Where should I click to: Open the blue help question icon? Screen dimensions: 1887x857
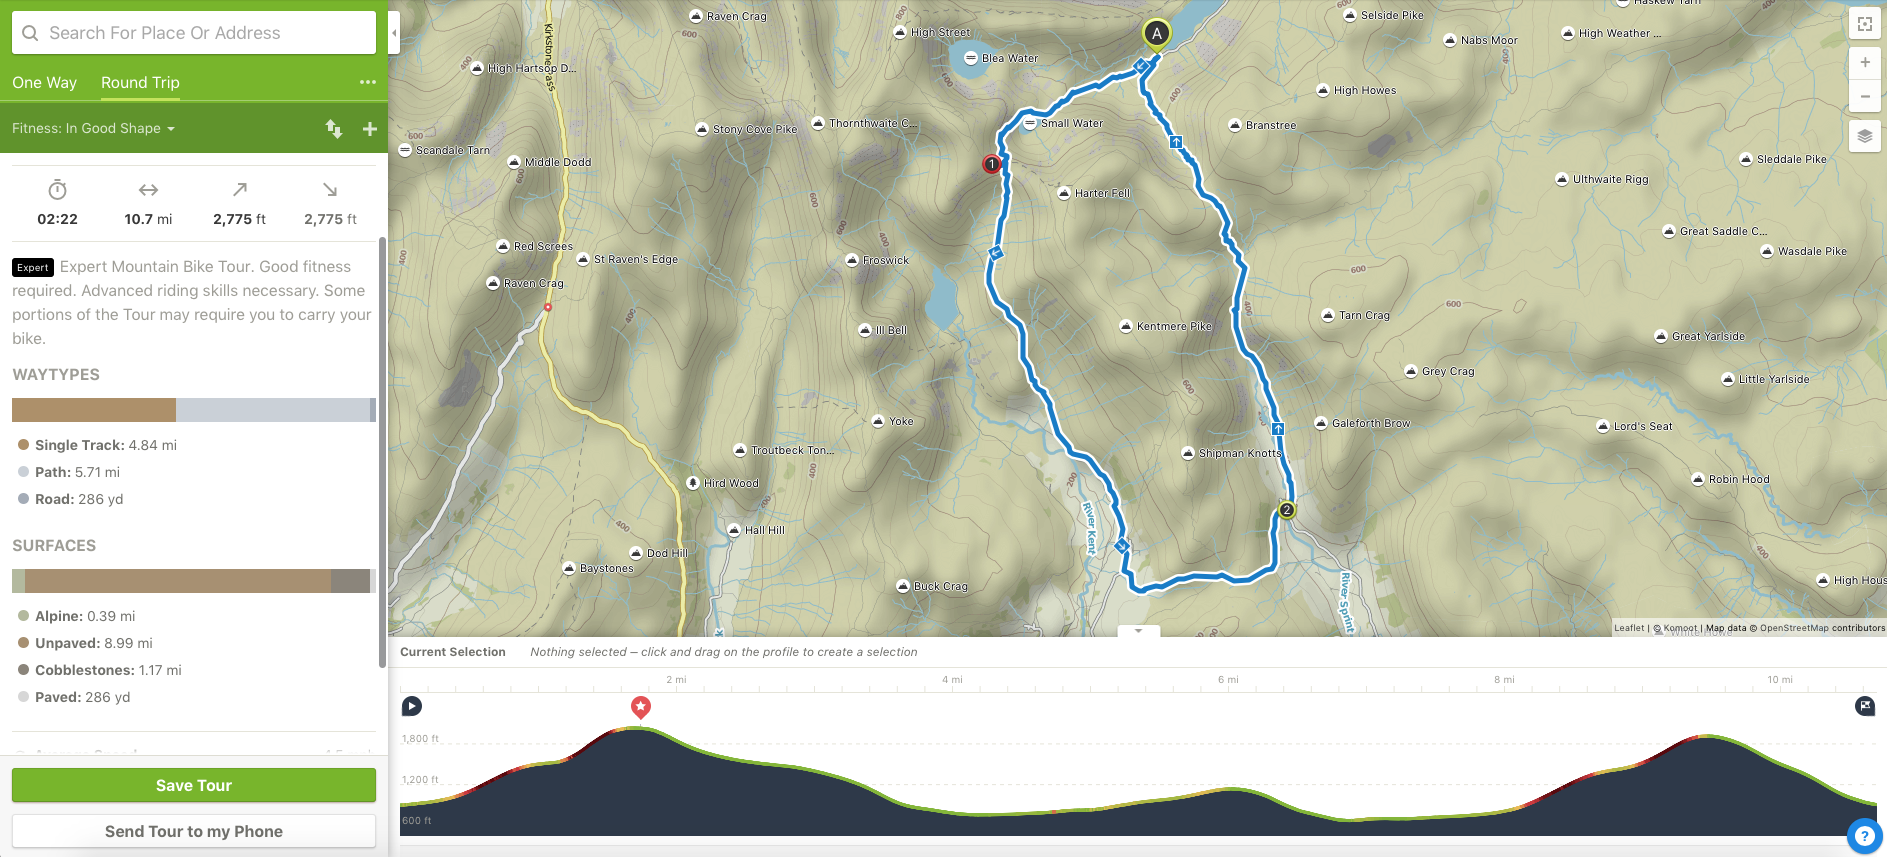[1864, 836]
